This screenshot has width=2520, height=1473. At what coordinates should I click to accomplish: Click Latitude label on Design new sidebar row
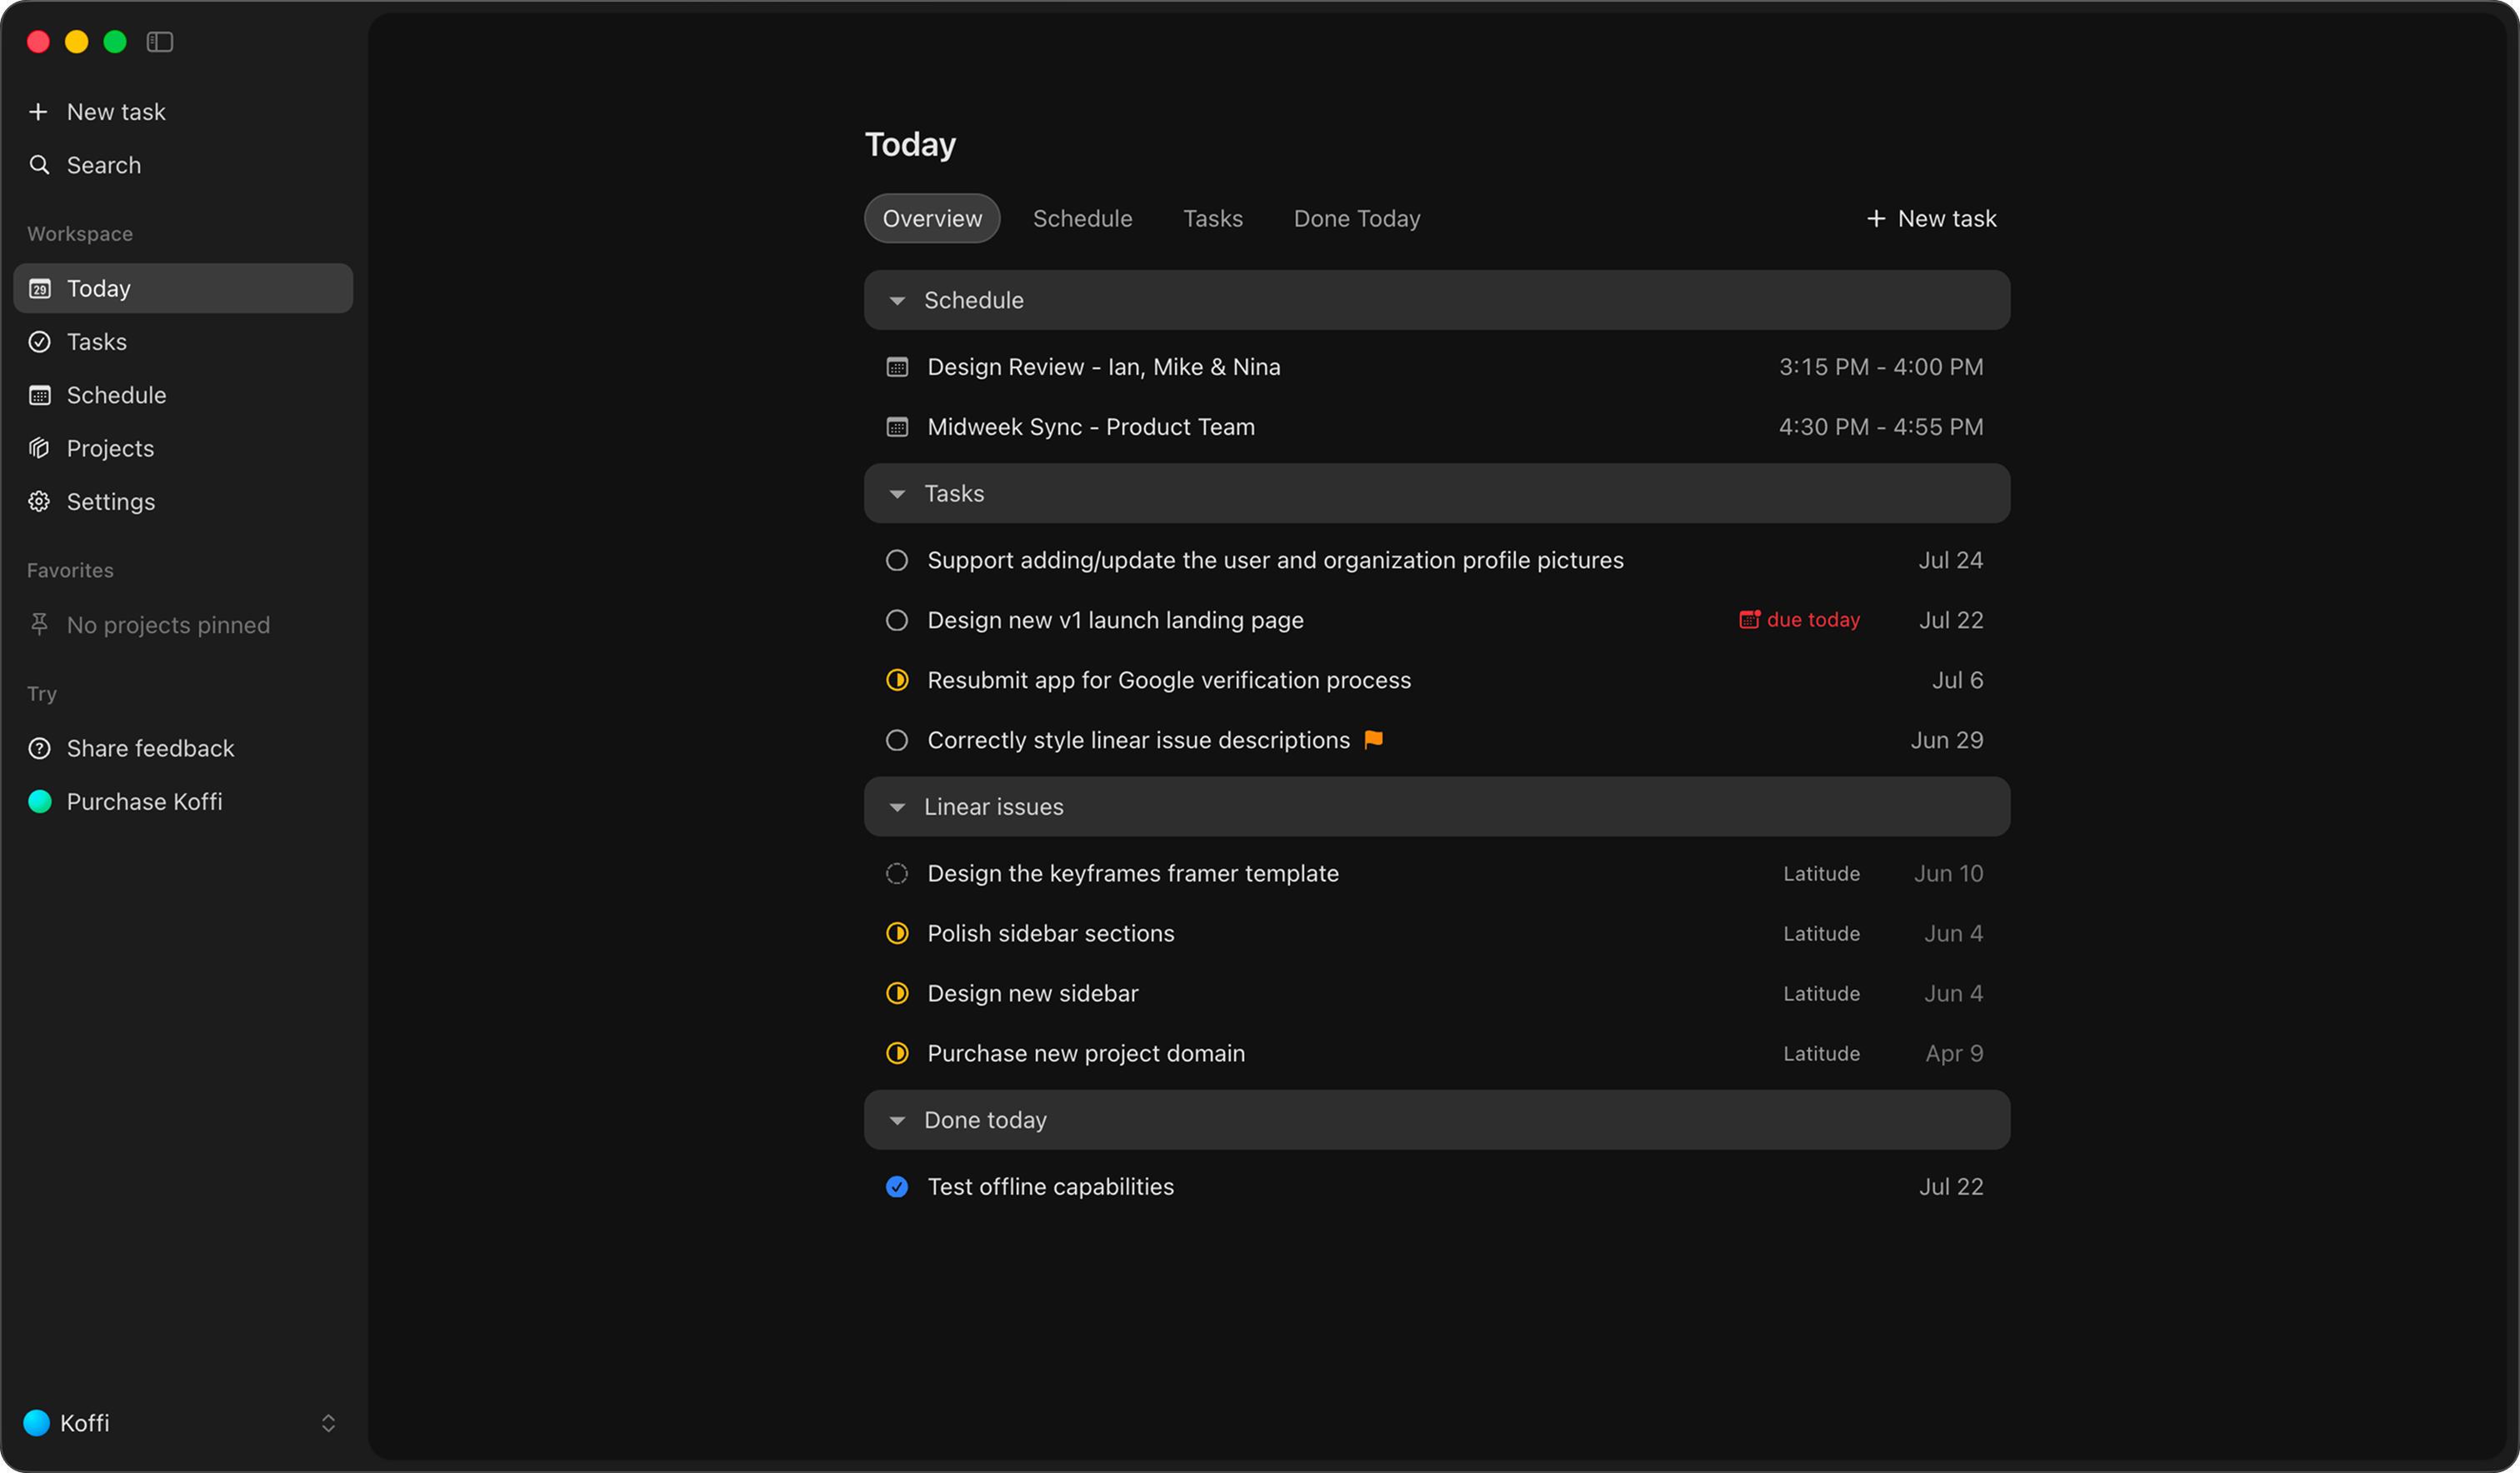click(x=1821, y=993)
